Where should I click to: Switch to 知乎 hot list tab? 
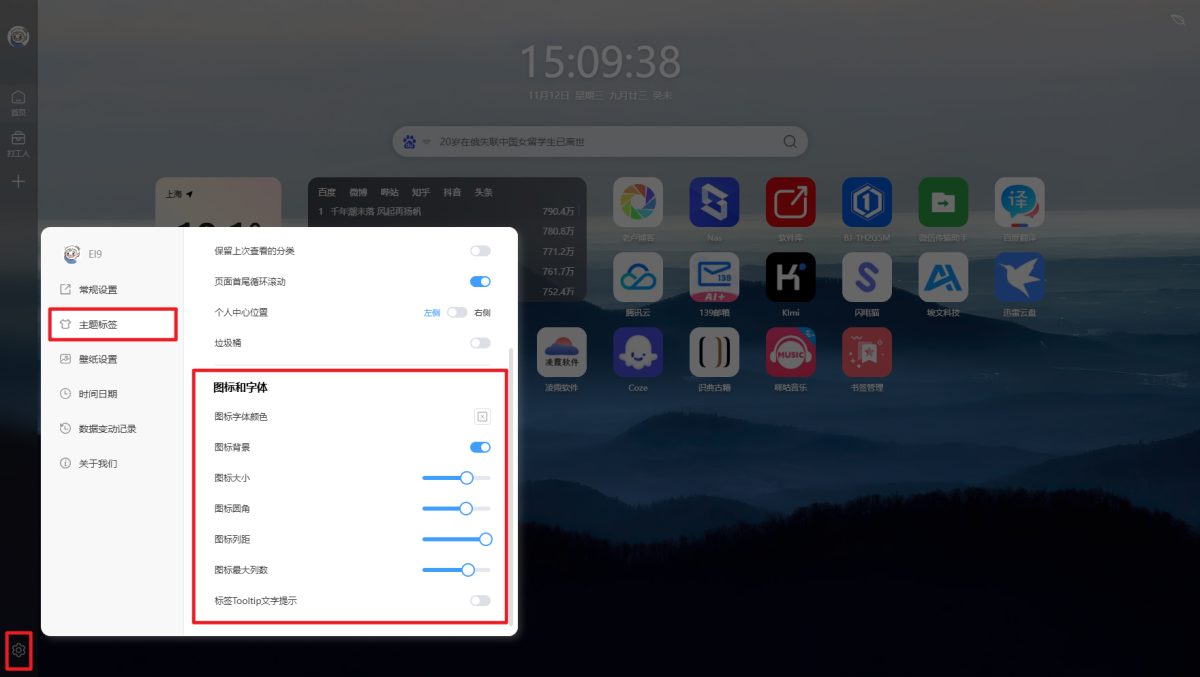421,192
